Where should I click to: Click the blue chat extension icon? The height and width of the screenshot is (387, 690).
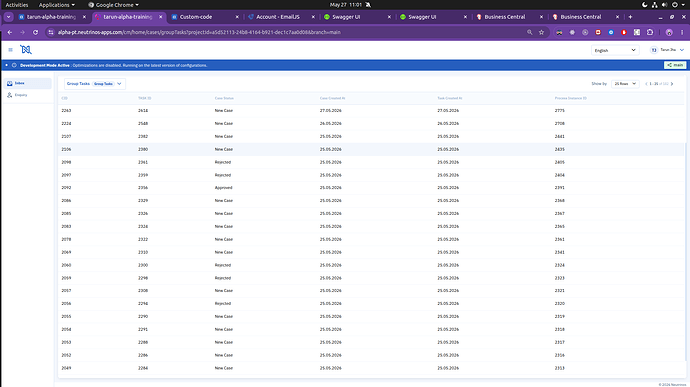tap(611, 32)
